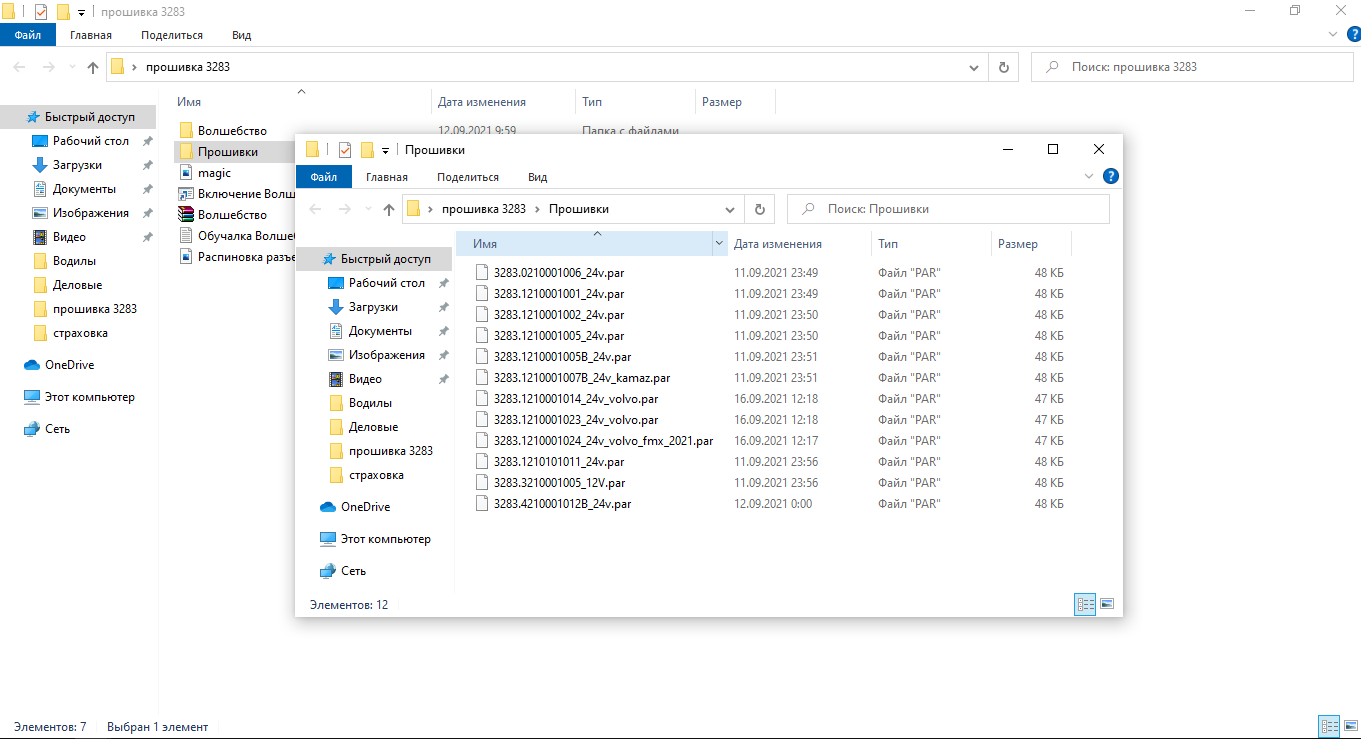Switch to Вид tab in Прошивки window
The height and width of the screenshot is (739, 1361).
(537, 177)
